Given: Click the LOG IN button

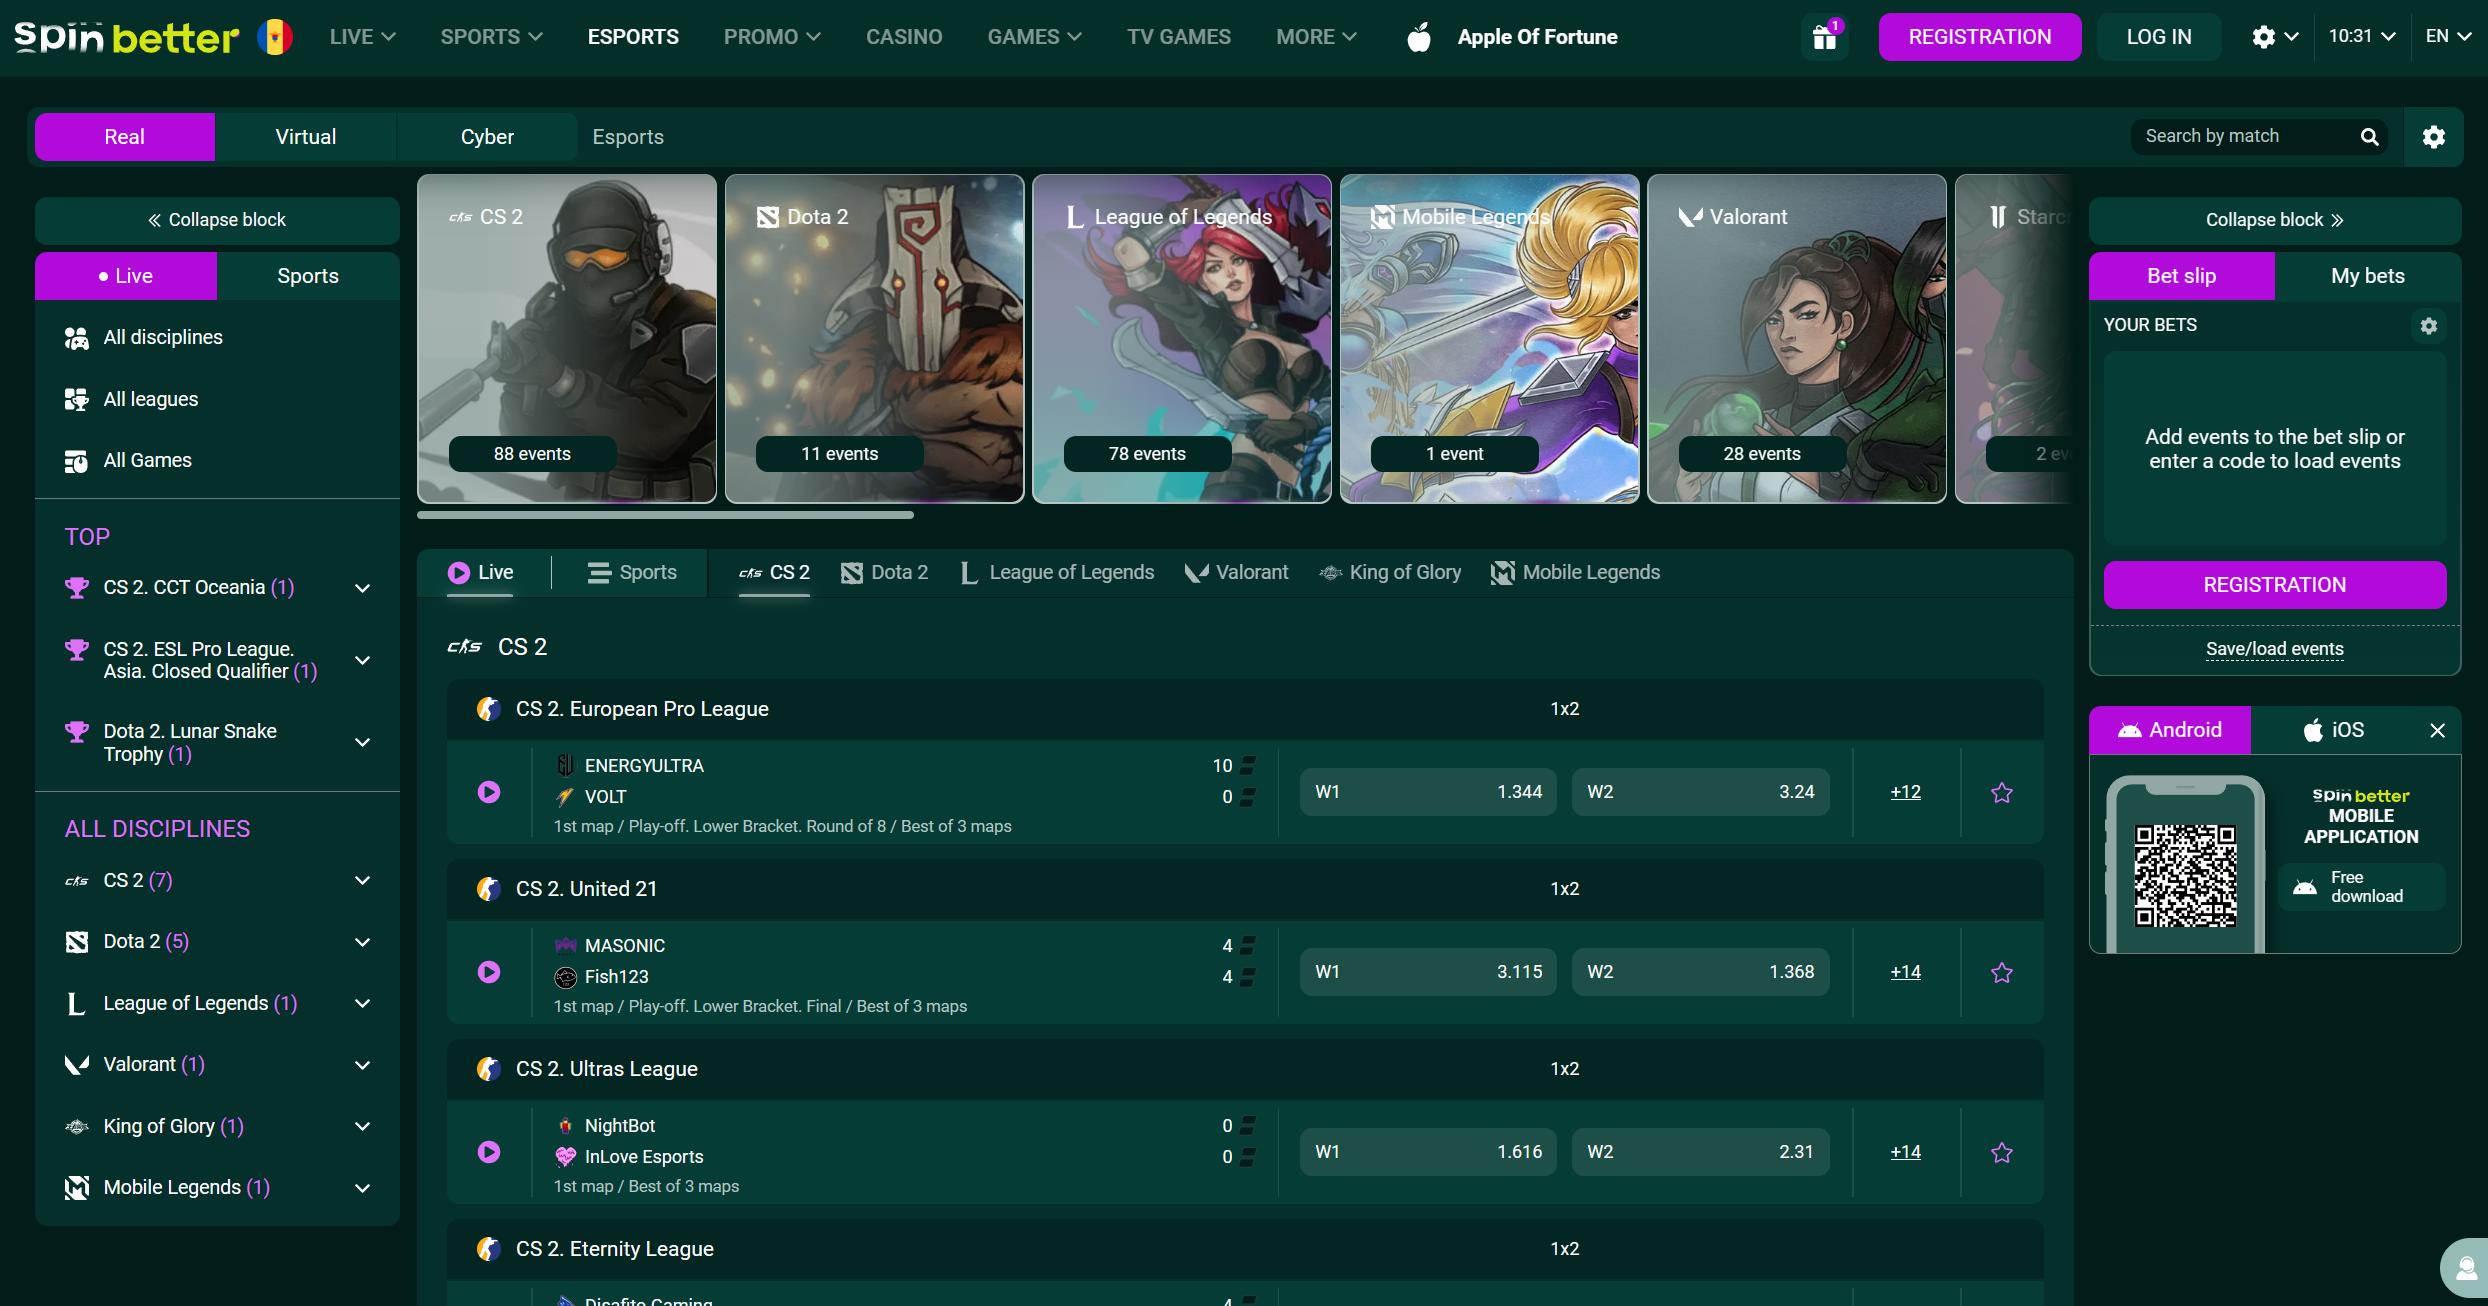Looking at the screenshot, I should [2159, 37].
